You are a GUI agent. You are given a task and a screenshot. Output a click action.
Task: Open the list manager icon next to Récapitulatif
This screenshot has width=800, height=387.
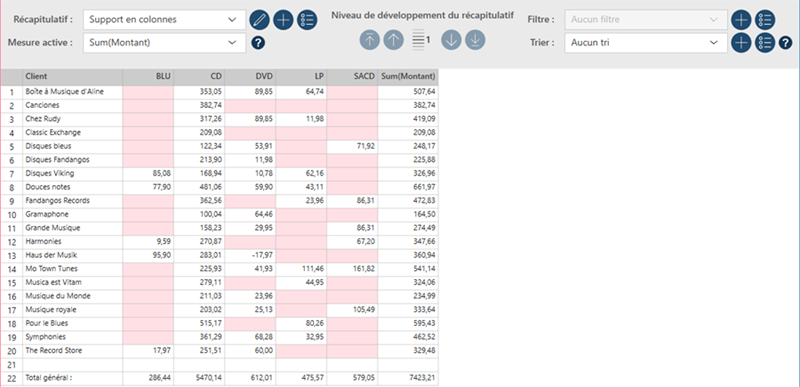click(307, 20)
